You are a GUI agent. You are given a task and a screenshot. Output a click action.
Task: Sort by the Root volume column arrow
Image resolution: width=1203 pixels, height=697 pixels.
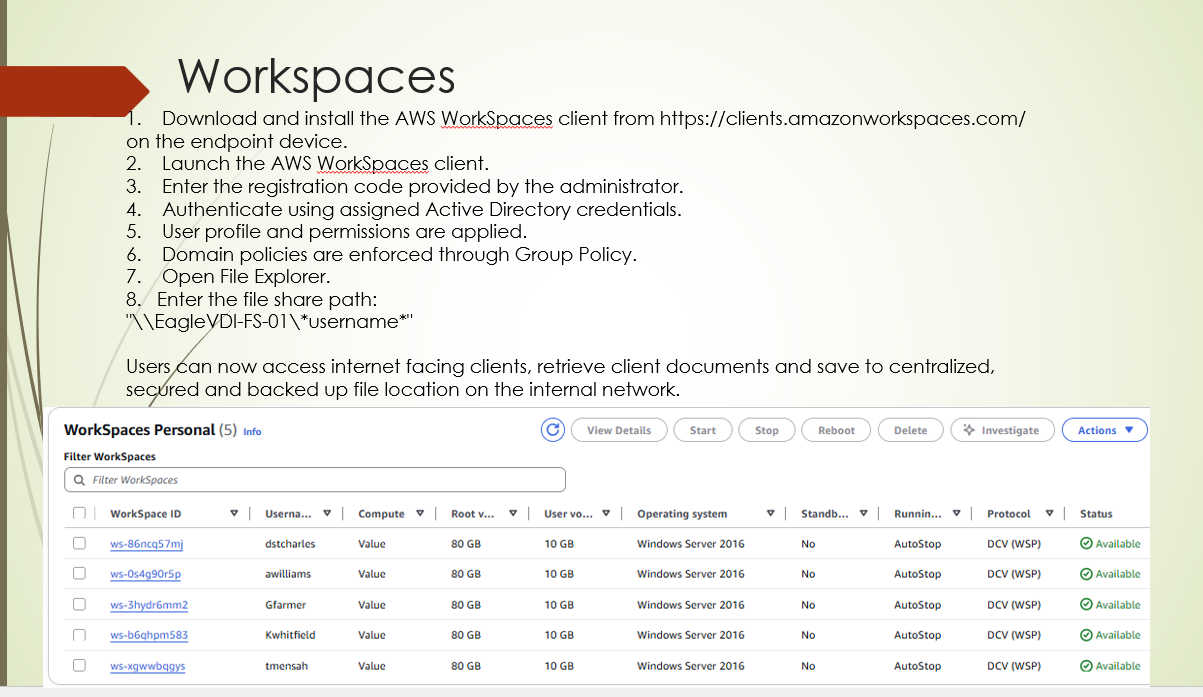[x=513, y=514]
